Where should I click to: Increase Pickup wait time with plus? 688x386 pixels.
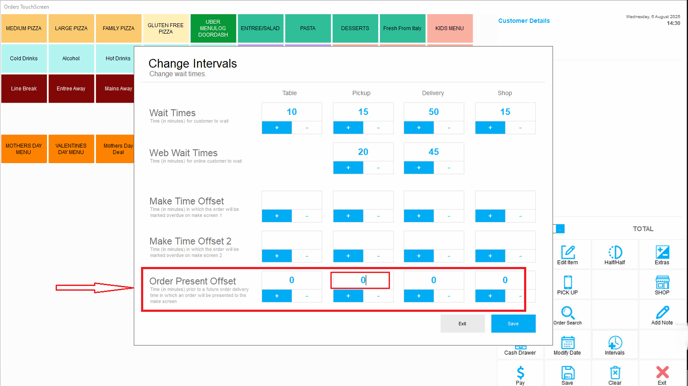348,128
